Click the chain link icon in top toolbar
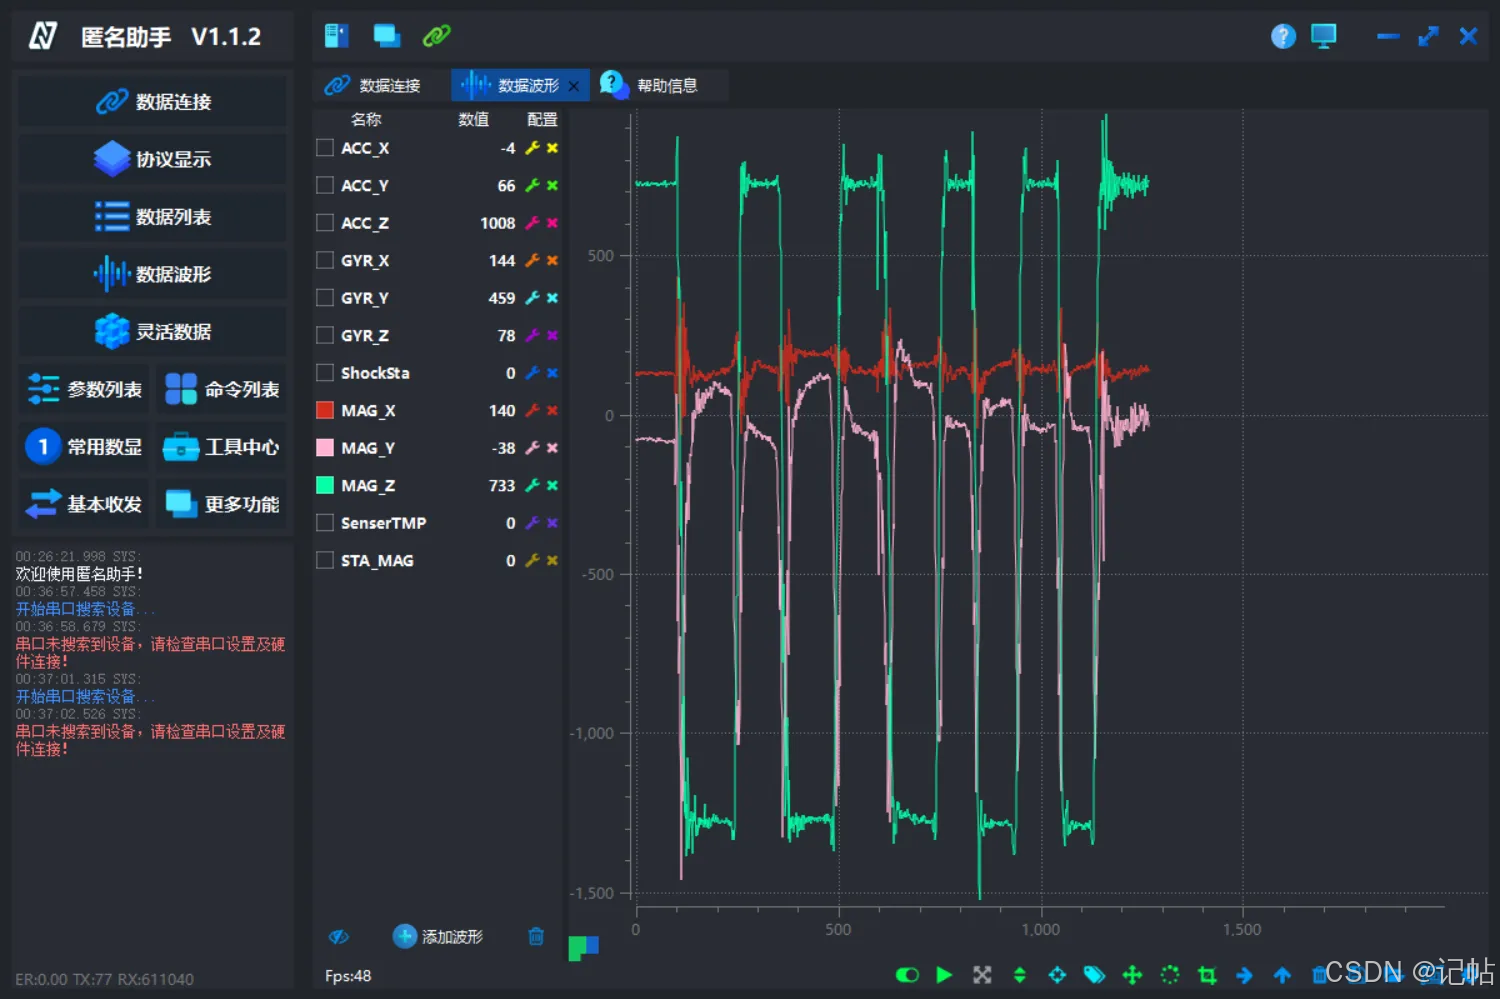The height and width of the screenshot is (999, 1500). (437, 36)
